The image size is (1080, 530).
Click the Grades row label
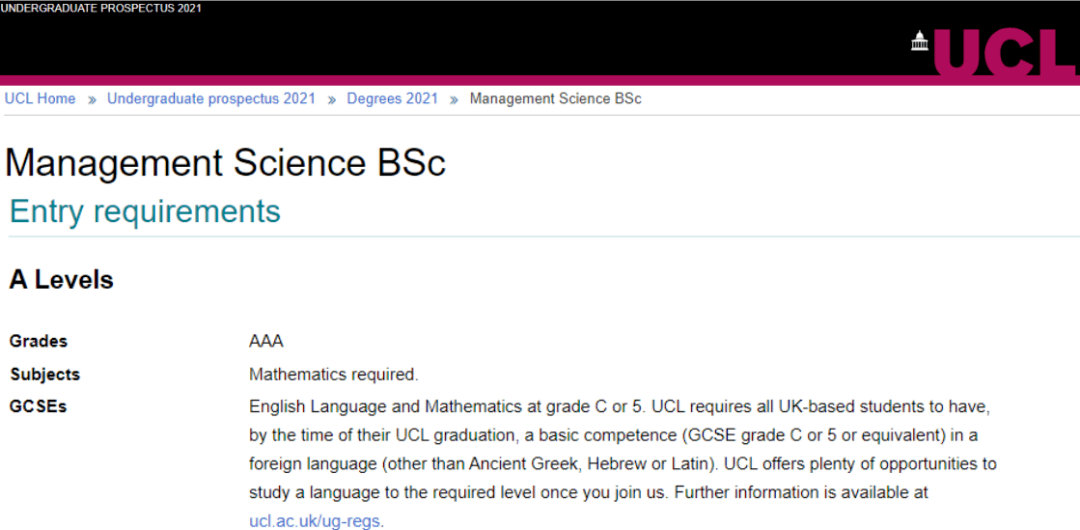pyautogui.click(x=39, y=341)
